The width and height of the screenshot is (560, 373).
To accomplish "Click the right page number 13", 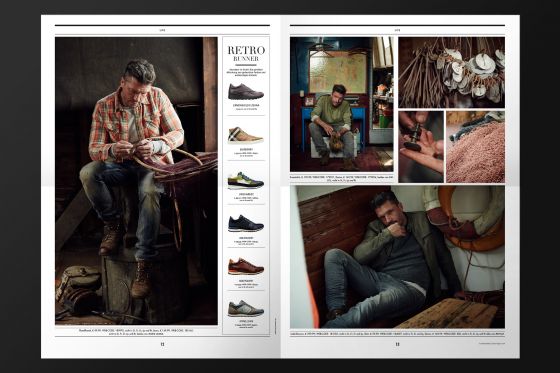I will click(397, 344).
